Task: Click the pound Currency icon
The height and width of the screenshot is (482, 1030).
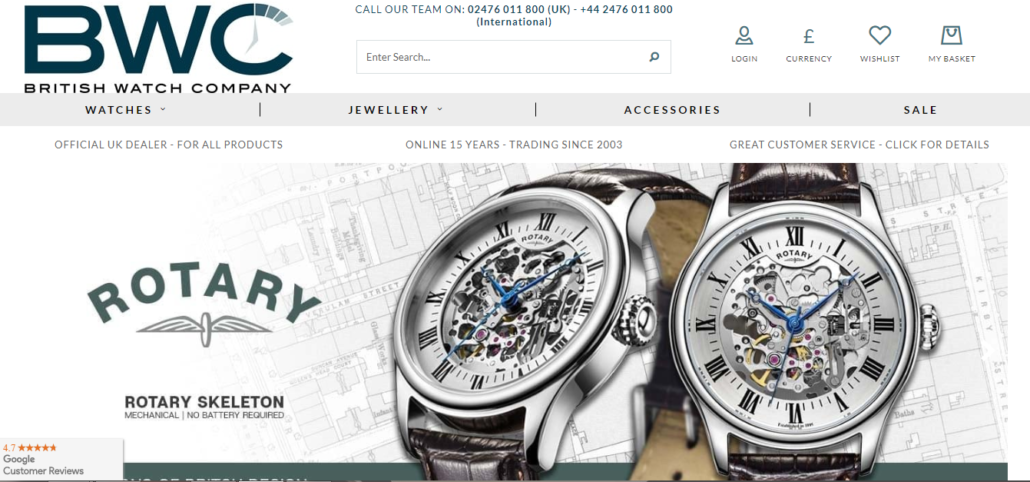Action: coord(809,36)
